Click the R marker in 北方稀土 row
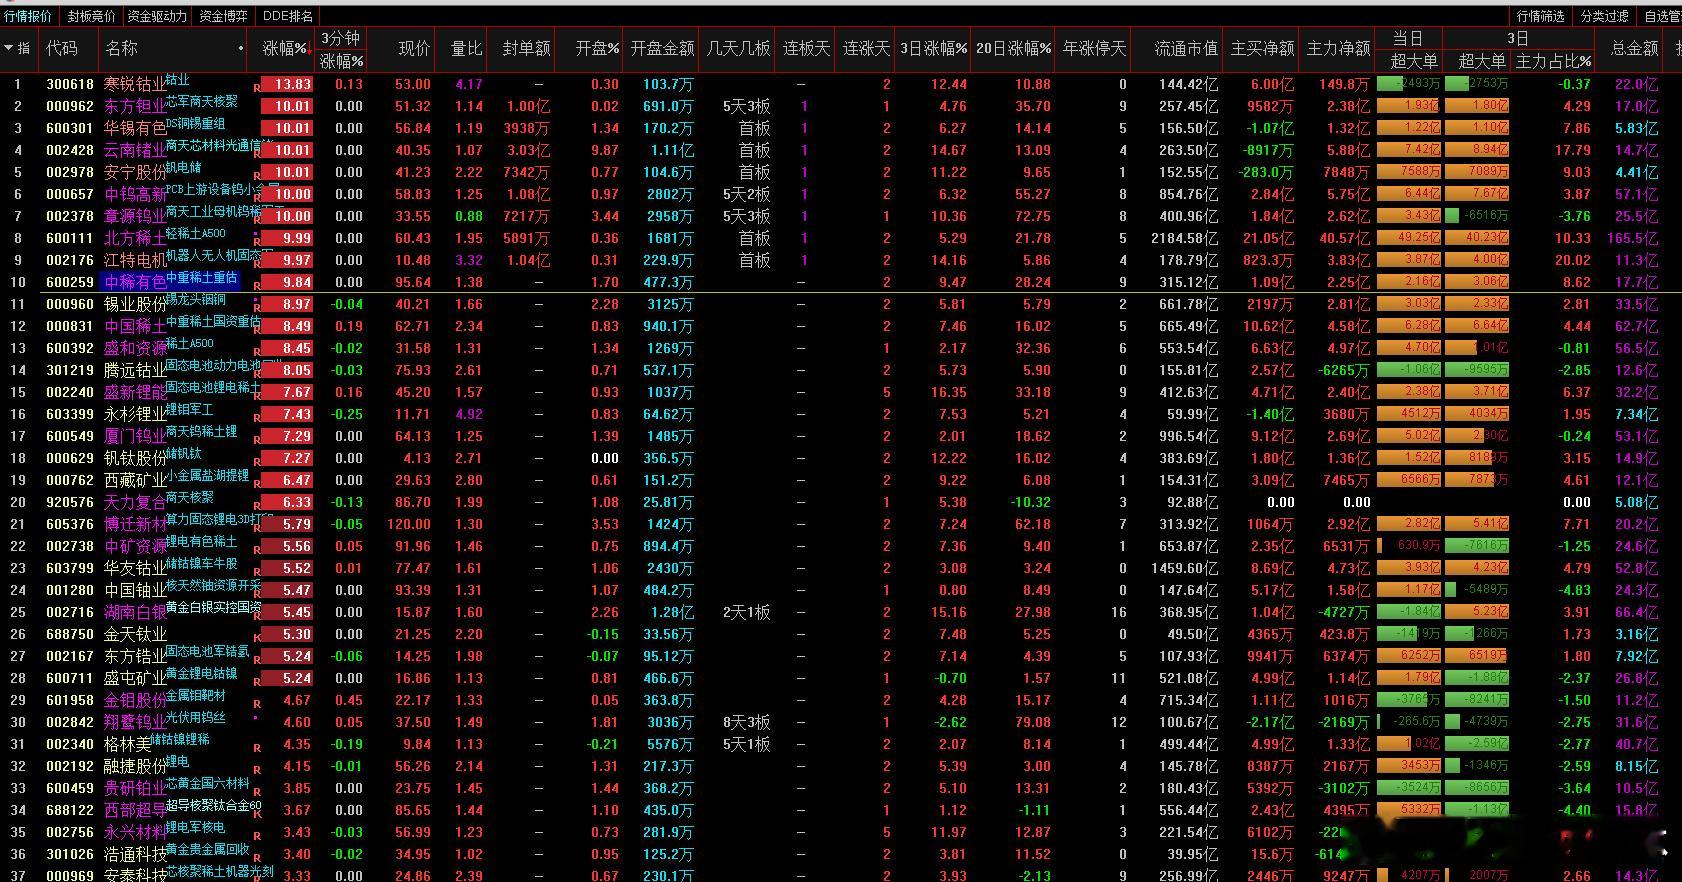 [257, 242]
